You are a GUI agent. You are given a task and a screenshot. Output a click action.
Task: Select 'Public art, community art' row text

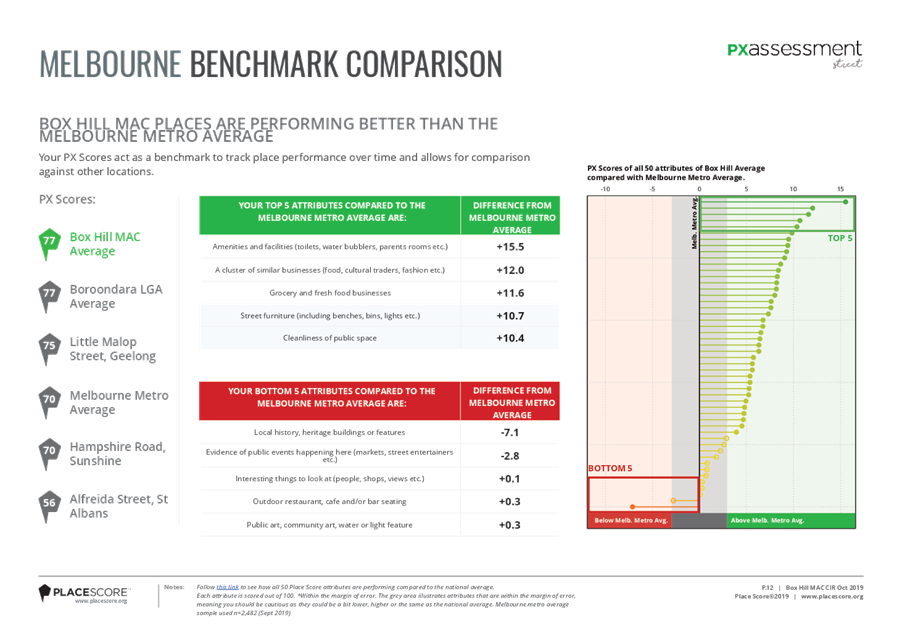pos(330,525)
